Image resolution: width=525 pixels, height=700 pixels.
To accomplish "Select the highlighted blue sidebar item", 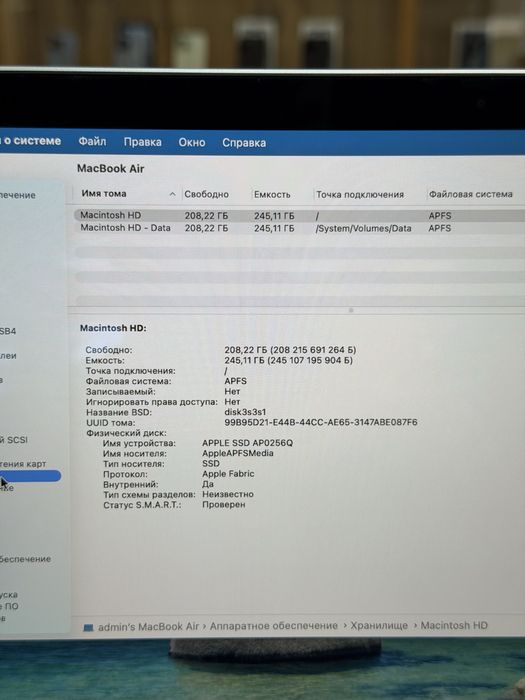I will point(30,476).
